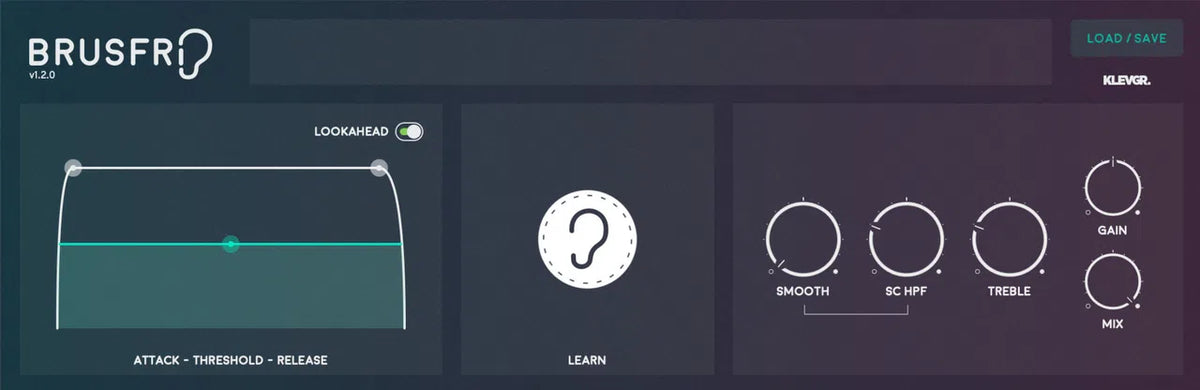This screenshot has height=390, width=1200.
Task: Click the ear-shaped Learn button
Action: pos(587,238)
